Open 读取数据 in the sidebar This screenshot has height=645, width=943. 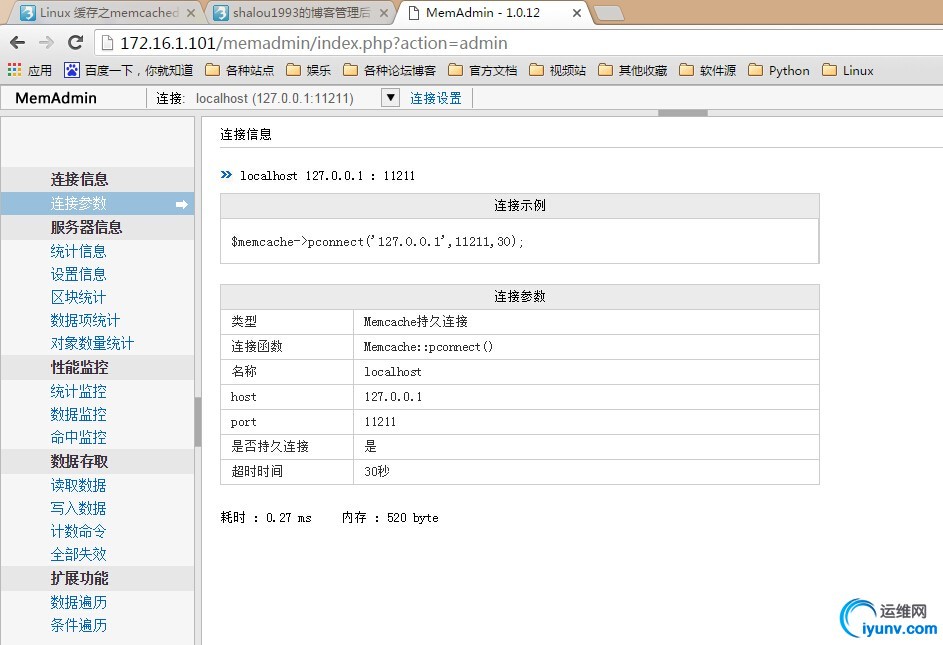coord(78,485)
